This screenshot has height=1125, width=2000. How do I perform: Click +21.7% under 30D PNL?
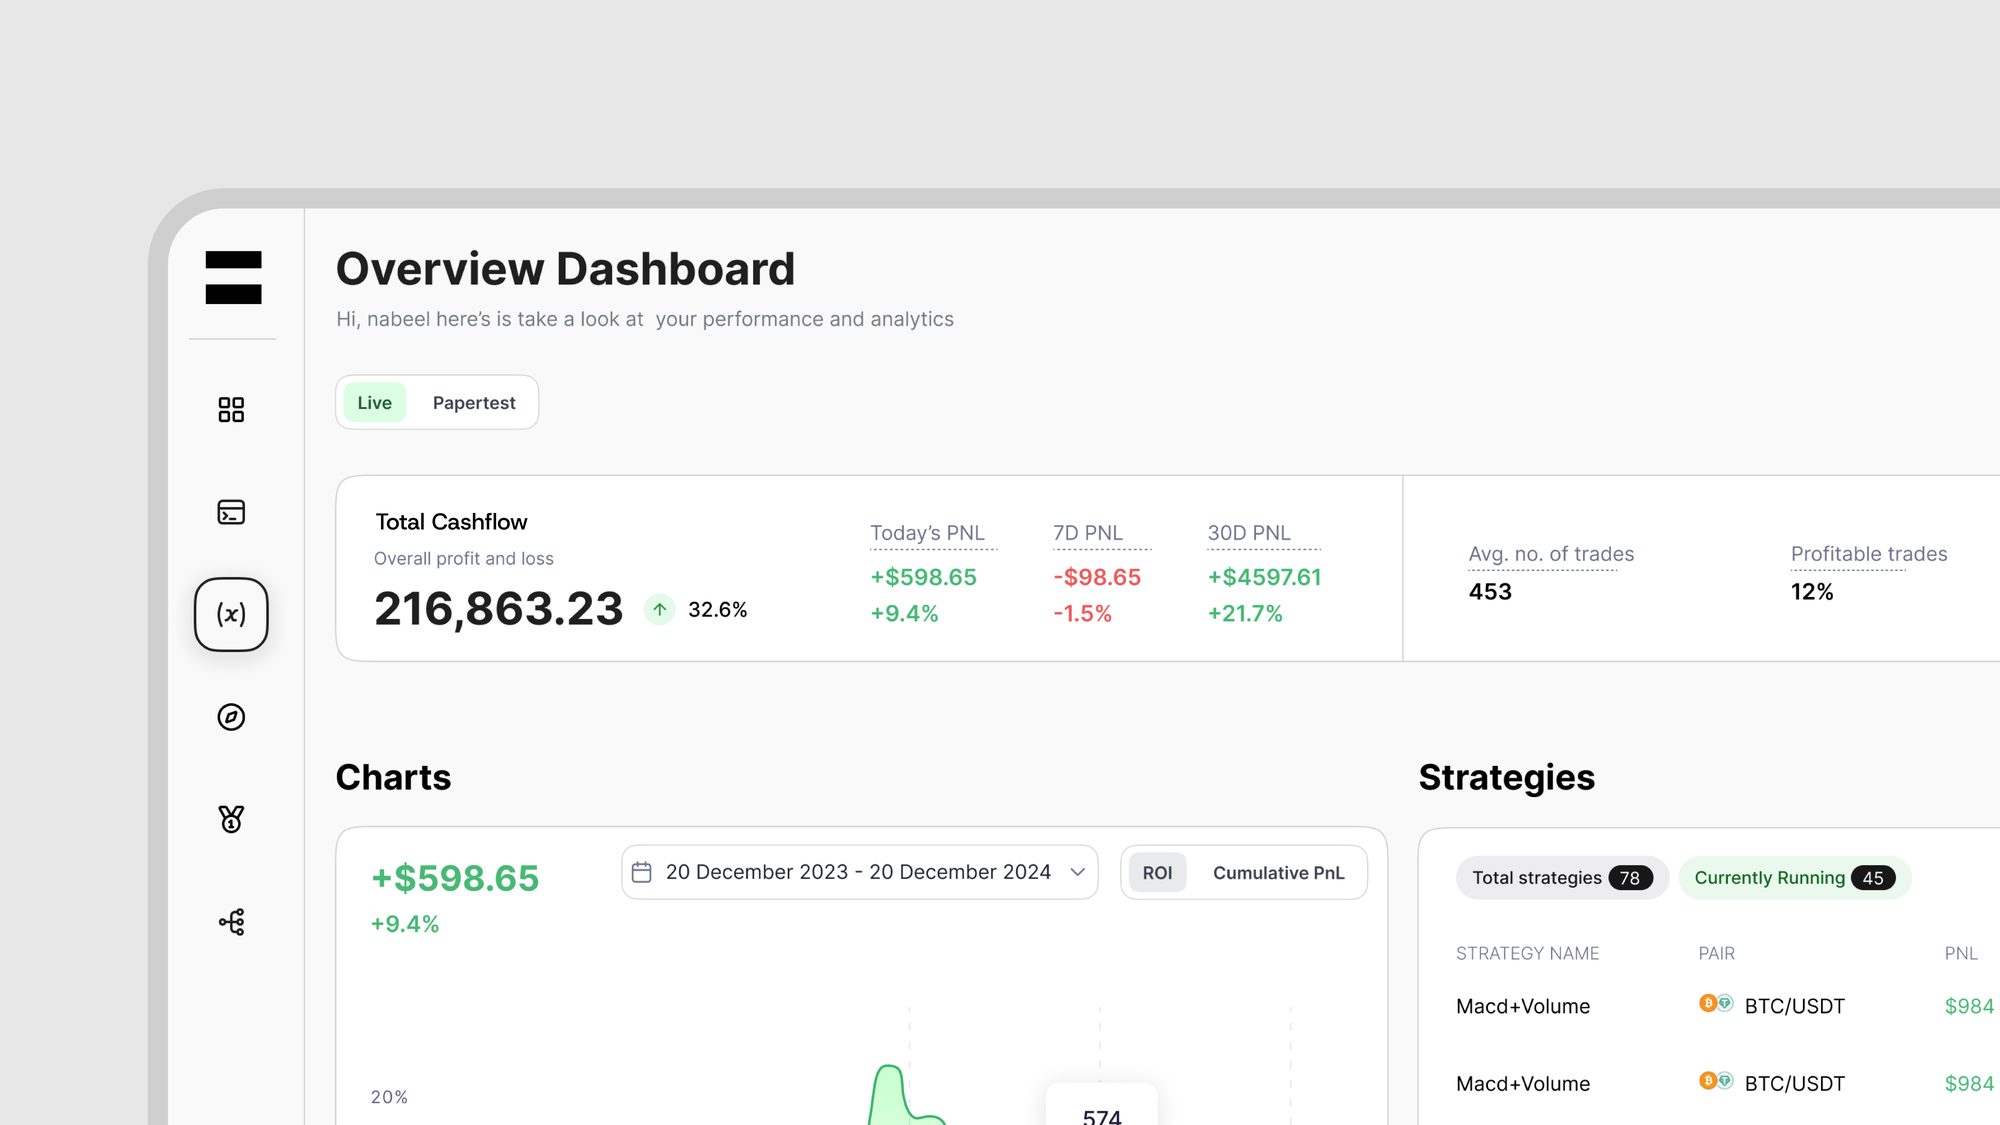[1245, 614]
